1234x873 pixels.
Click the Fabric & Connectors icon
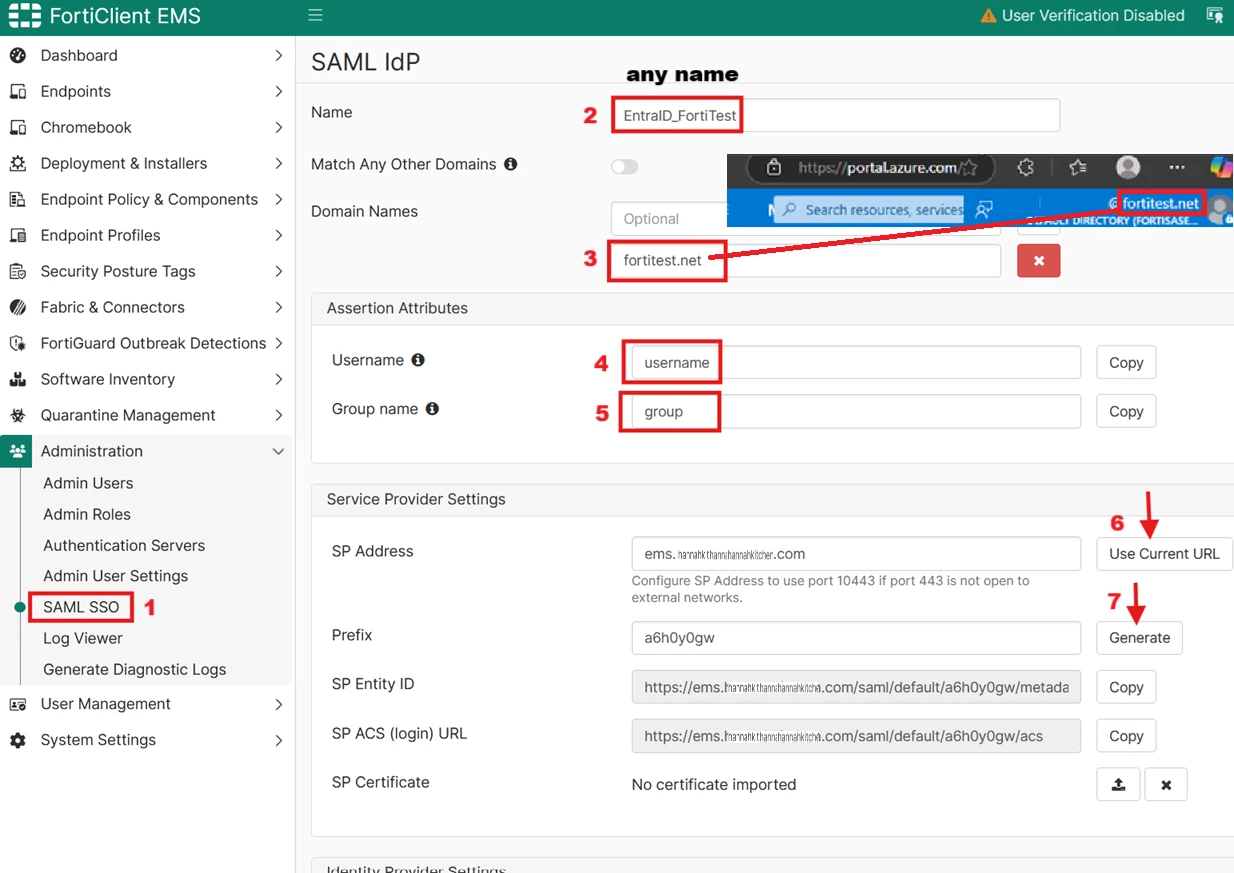pos(18,308)
